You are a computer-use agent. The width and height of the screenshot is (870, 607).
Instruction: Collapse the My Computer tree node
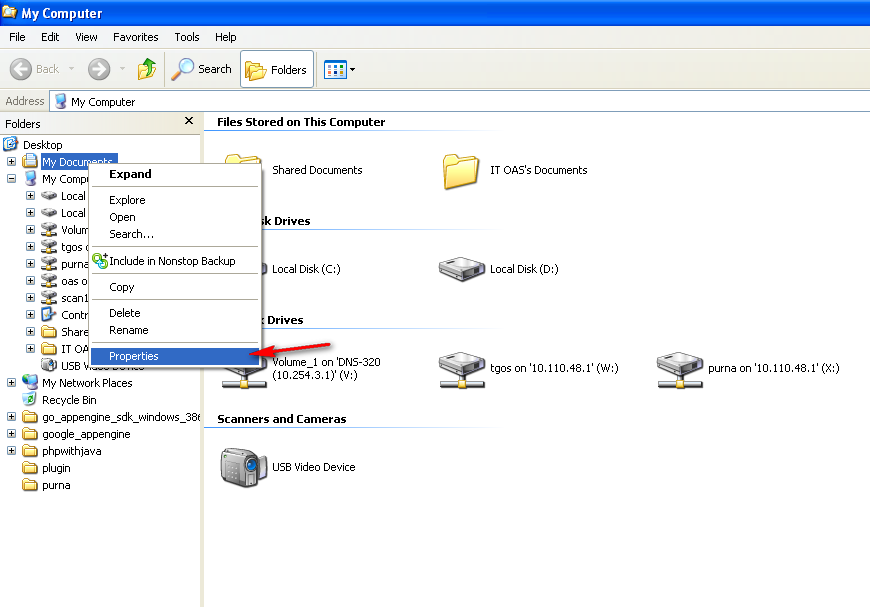pos(11,179)
